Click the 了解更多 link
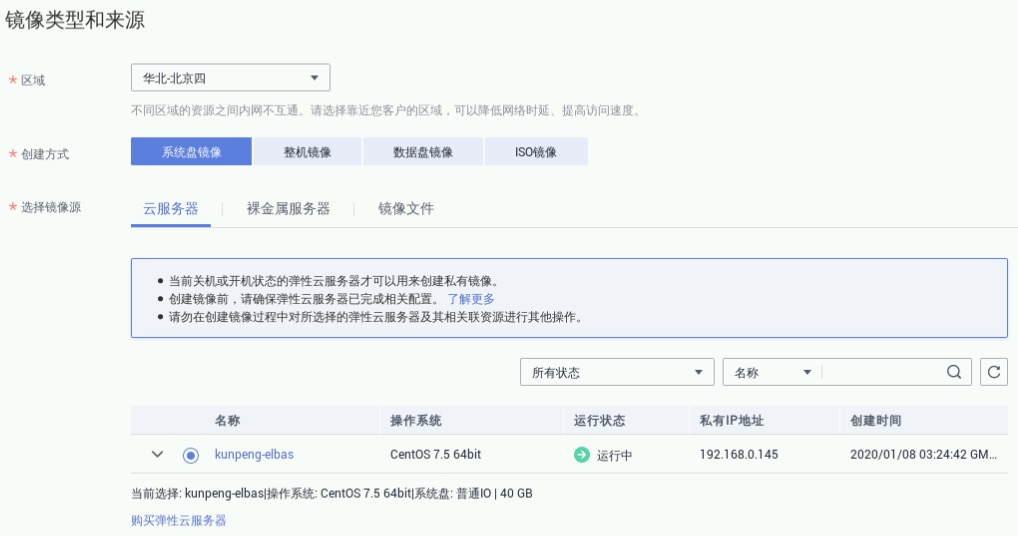The image size is (1018, 536). tap(471, 299)
